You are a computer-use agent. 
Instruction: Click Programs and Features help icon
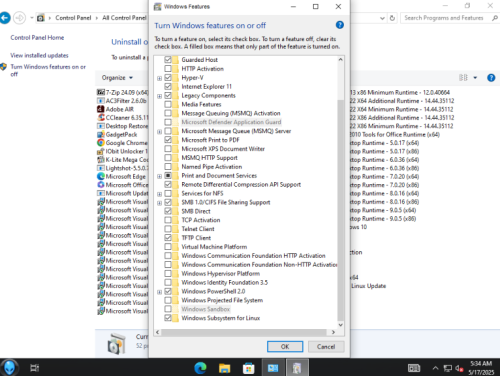pyautogui.click(x=491, y=78)
